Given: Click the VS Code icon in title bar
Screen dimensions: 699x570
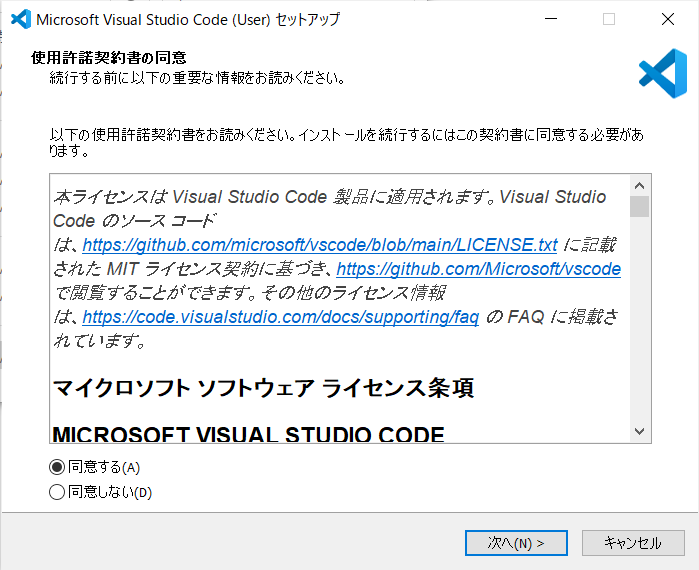Looking at the screenshot, I should [x=21, y=19].
